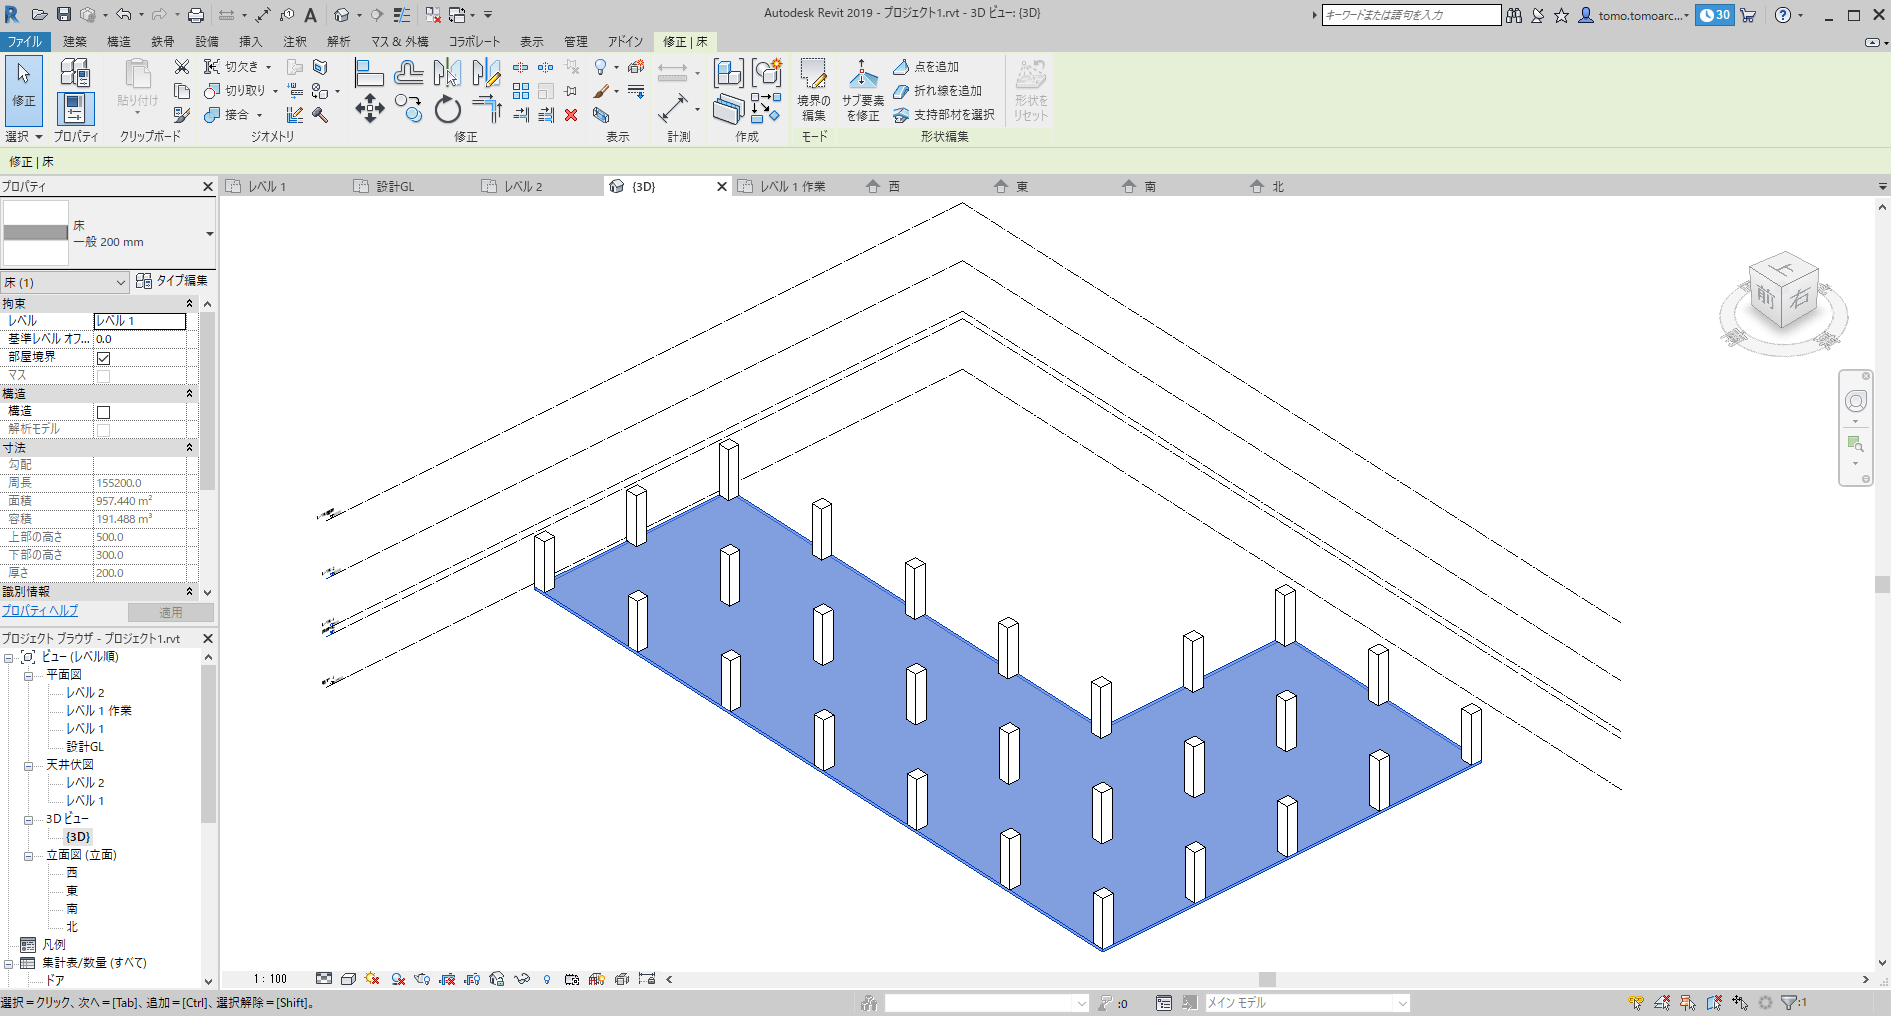Viewport: 1891px width, 1016px height.
Task: Collapse the 拘束 properties section
Action: tap(189, 304)
